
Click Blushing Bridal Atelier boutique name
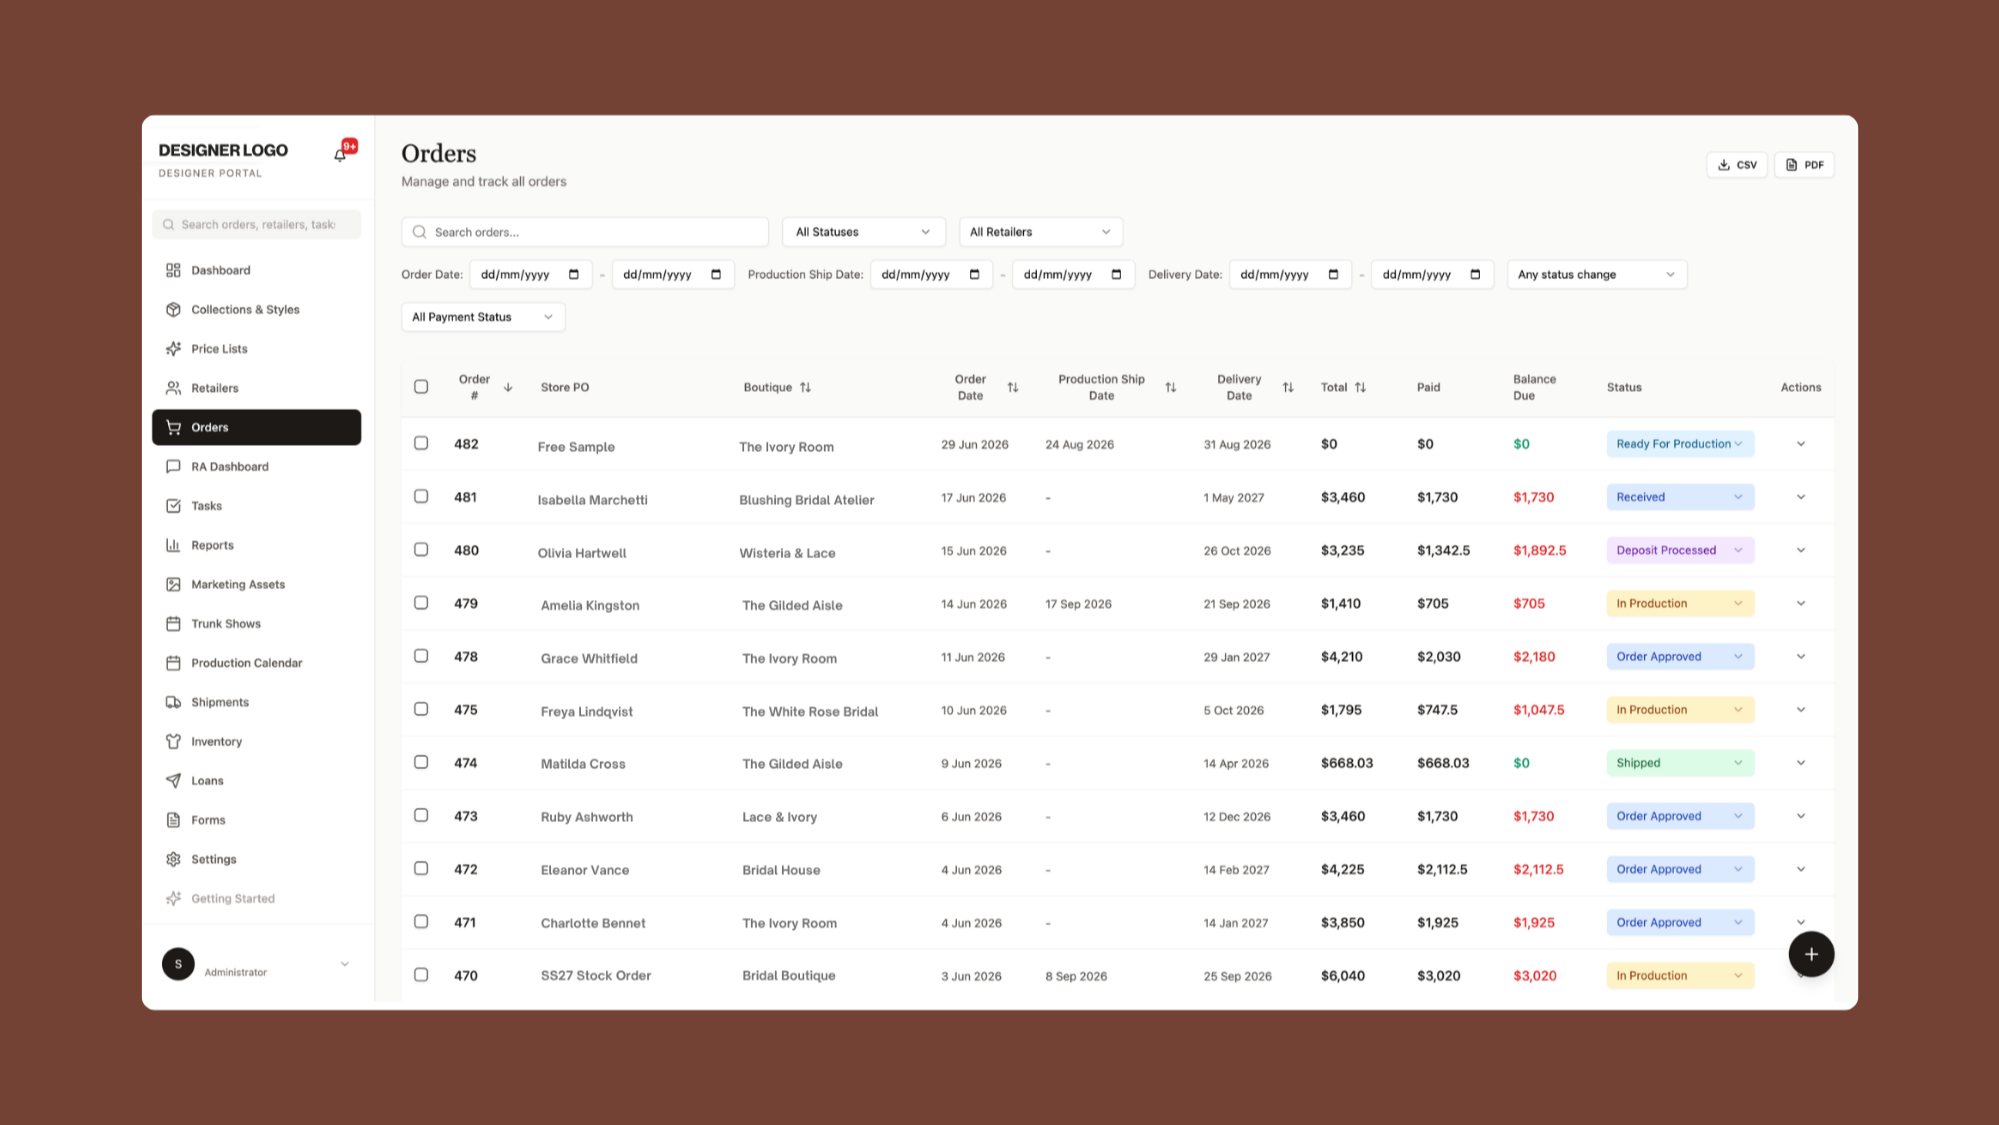[807, 500]
